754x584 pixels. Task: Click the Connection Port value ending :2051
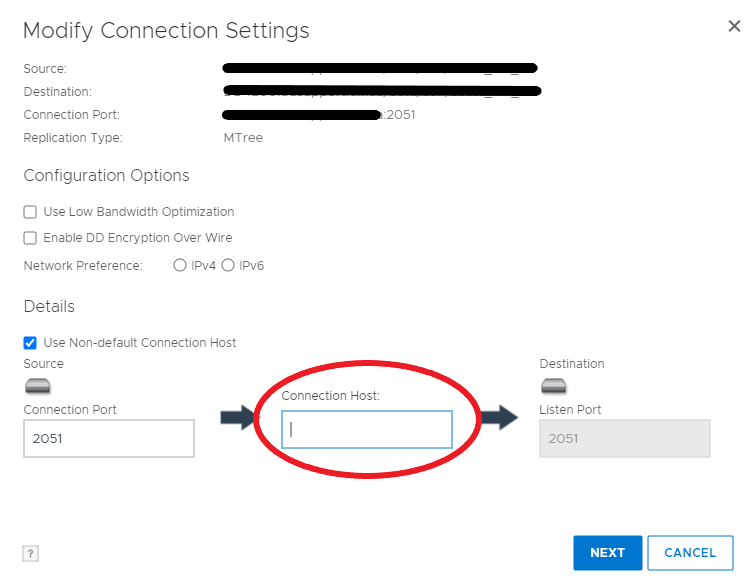(x=318, y=115)
